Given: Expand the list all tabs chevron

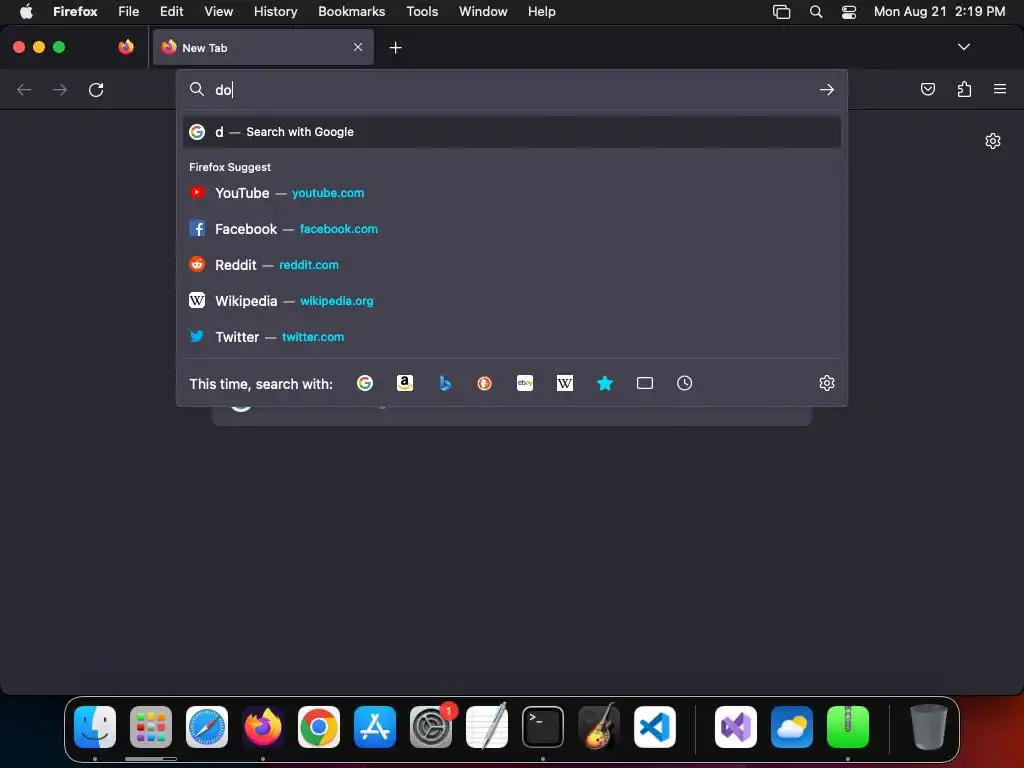Looking at the screenshot, I should pyautogui.click(x=963, y=47).
